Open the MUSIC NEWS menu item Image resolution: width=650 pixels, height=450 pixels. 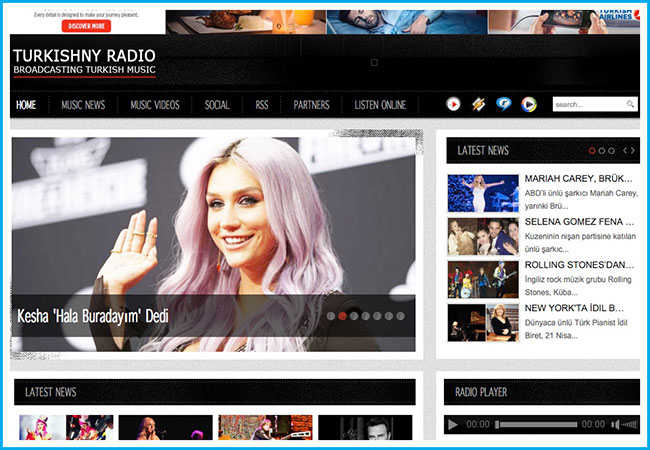coord(83,105)
